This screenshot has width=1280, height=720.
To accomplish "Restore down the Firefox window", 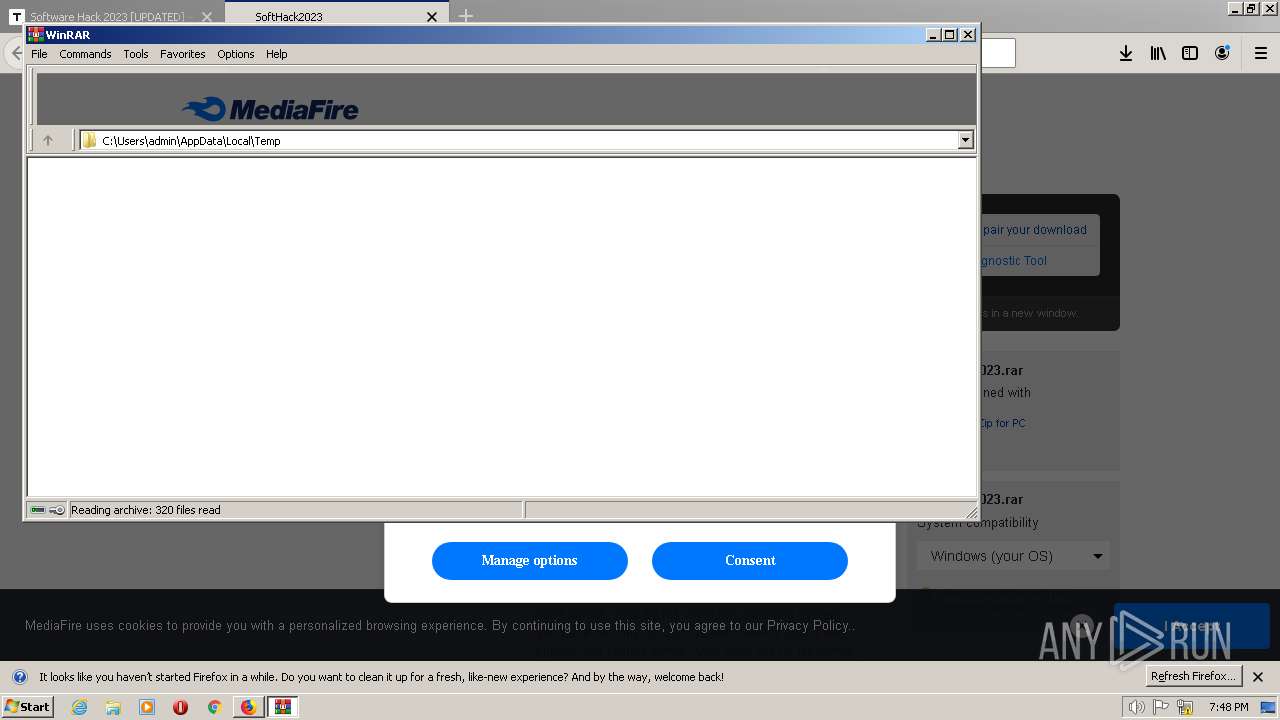I will pos(1251,8).
